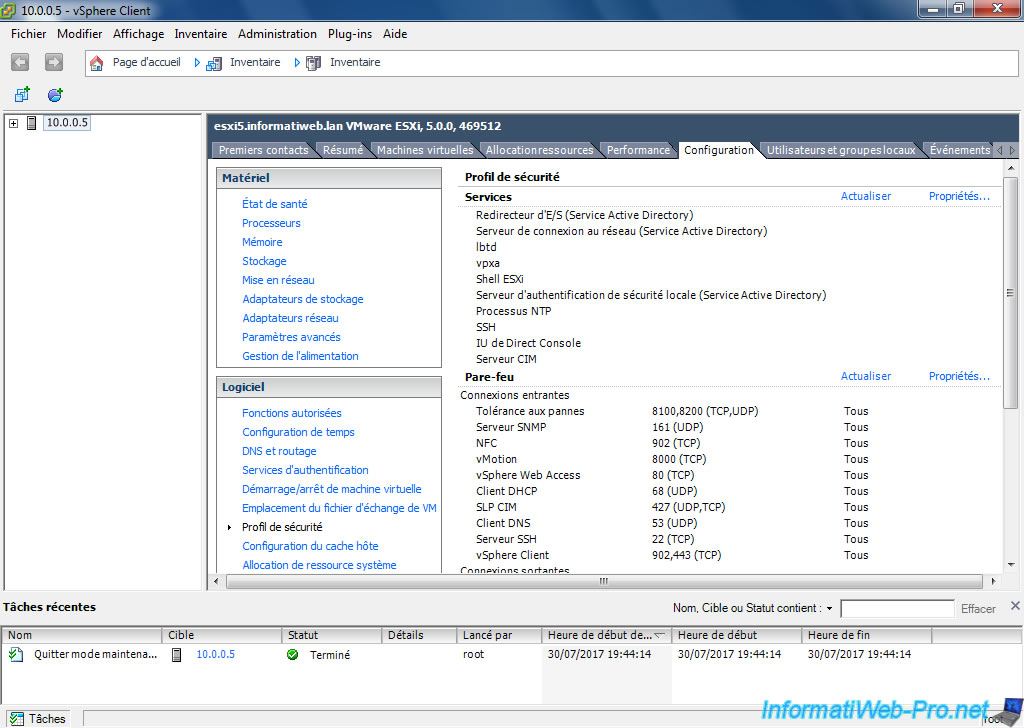Click the Statut column header
The width and height of the screenshot is (1024, 728).
tap(332, 635)
